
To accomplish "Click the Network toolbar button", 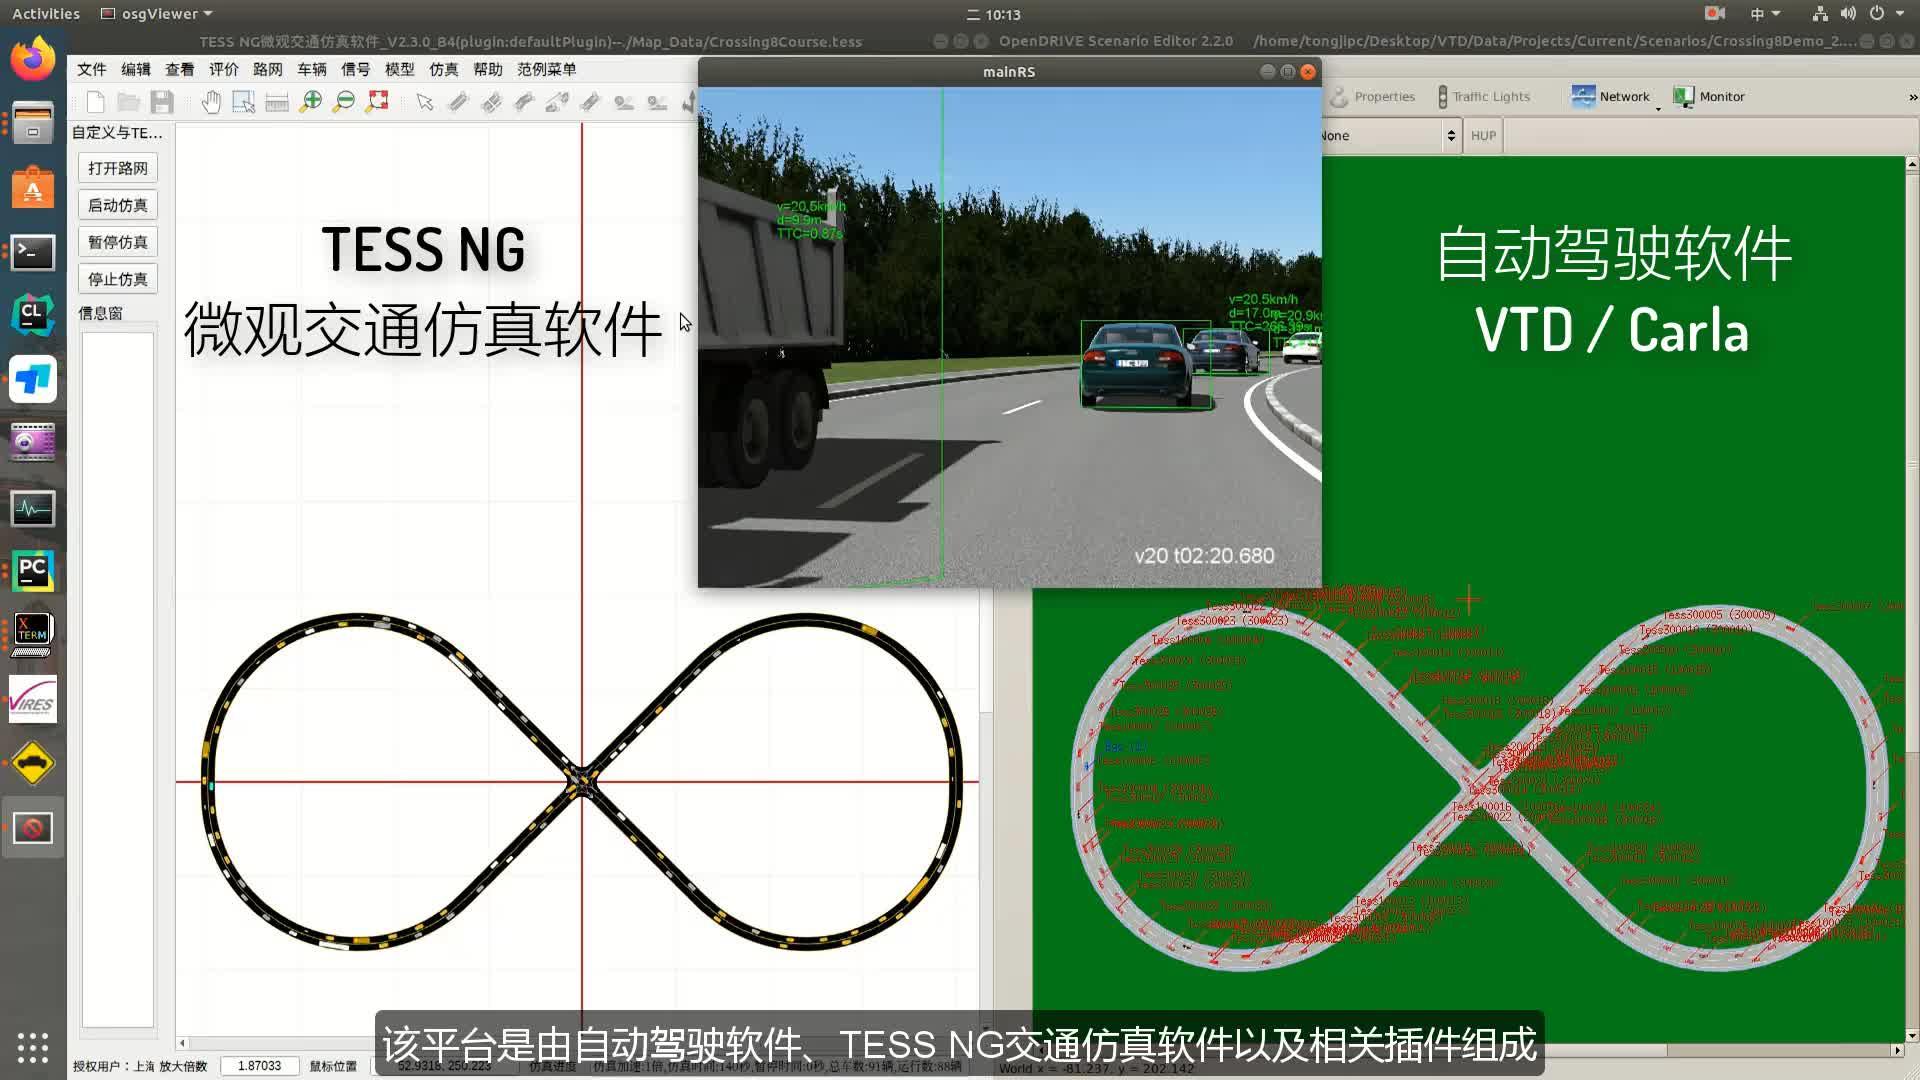I will [x=1610, y=97].
